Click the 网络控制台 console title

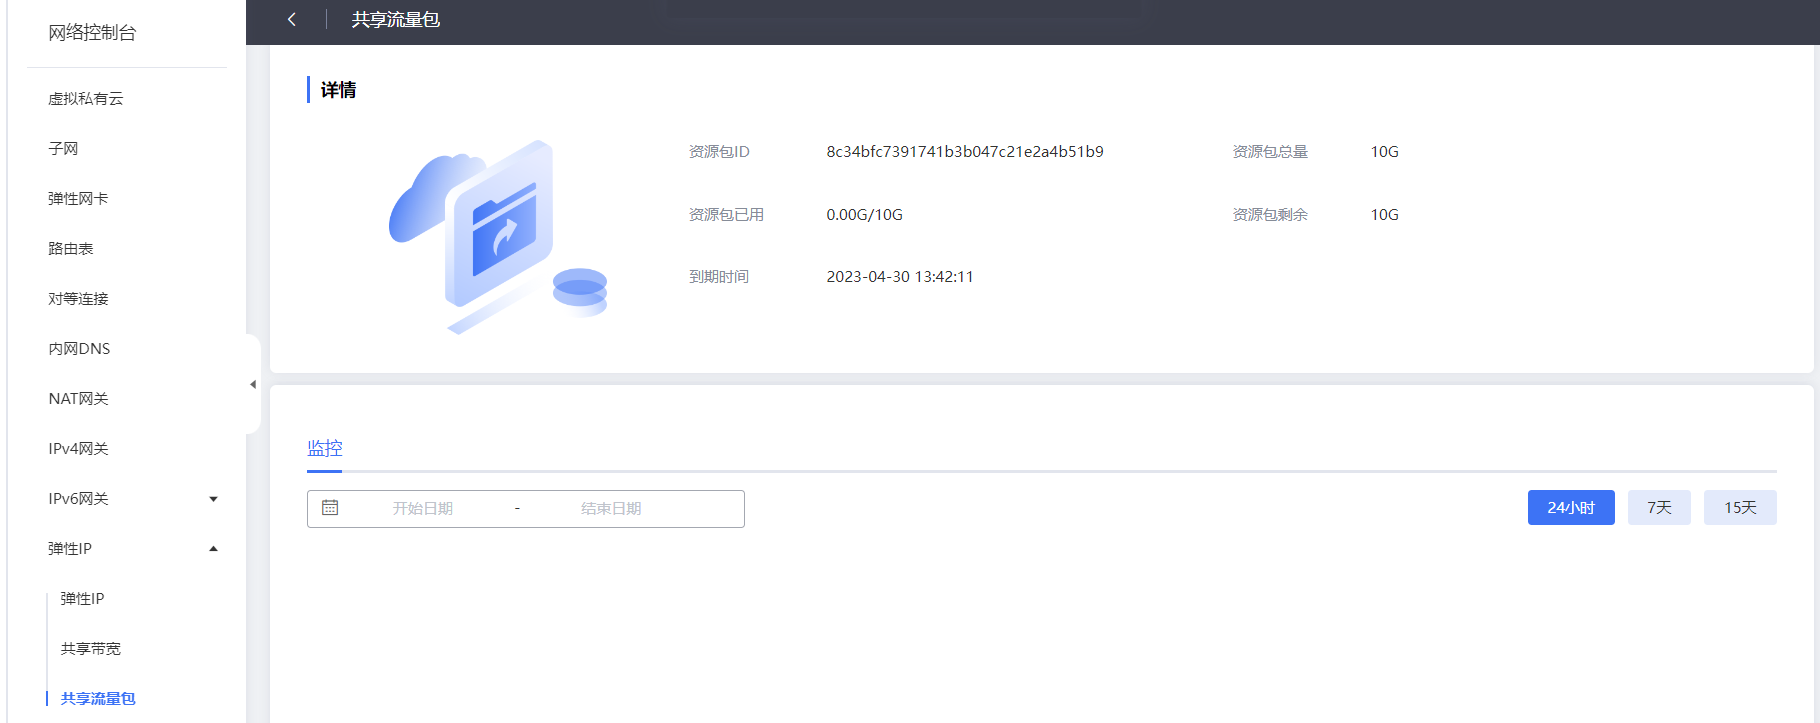coord(92,33)
